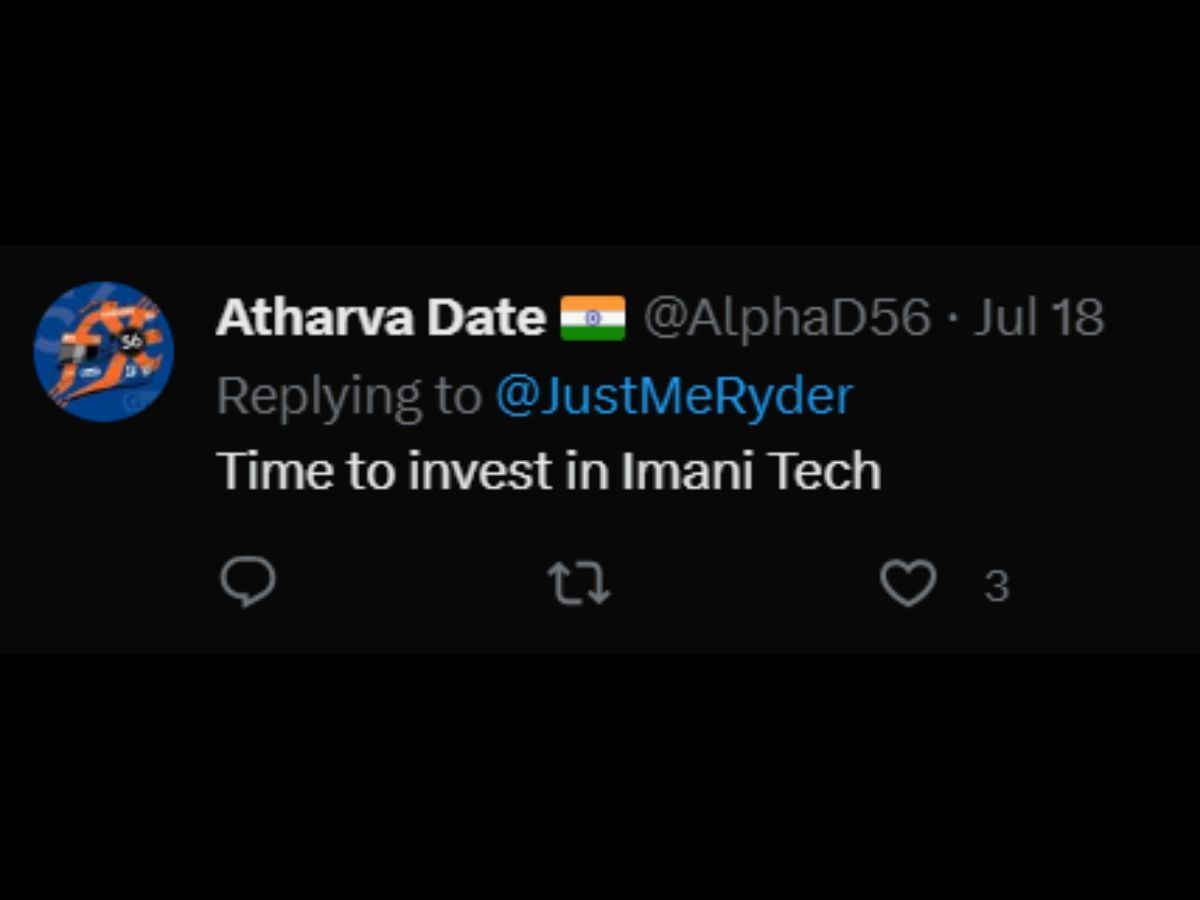The width and height of the screenshot is (1200, 900).
Task: Open the @JustMeRyder mention link
Action: [673, 395]
